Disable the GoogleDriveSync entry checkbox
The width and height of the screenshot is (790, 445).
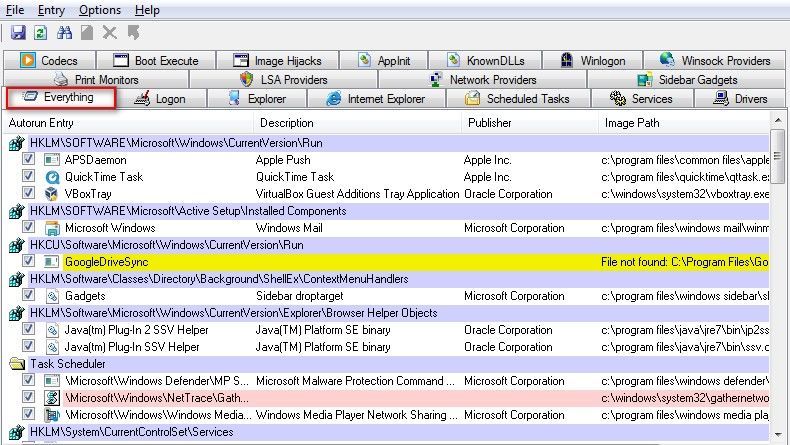(28, 261)
